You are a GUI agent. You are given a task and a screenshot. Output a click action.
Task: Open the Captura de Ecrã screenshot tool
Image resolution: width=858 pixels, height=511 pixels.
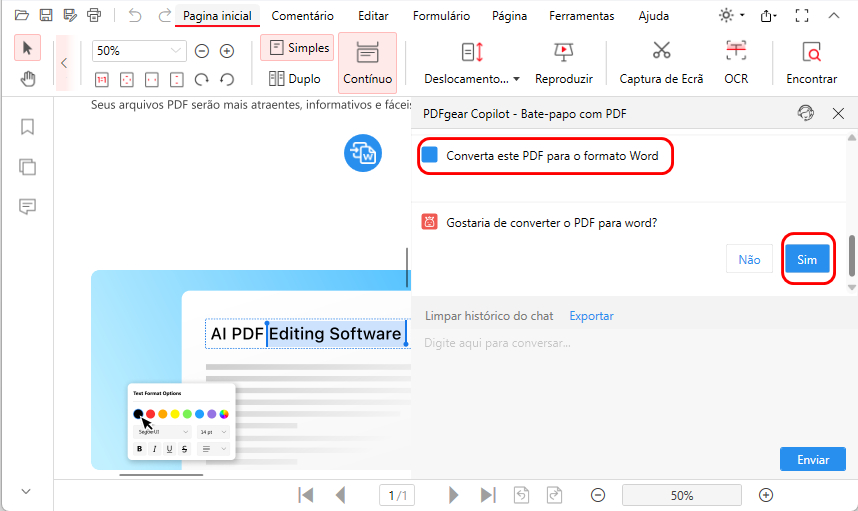(661, 62)
